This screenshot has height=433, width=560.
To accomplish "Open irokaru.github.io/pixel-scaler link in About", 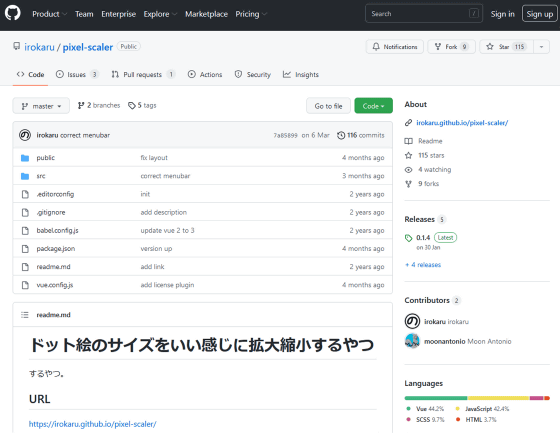I will 462,123.
